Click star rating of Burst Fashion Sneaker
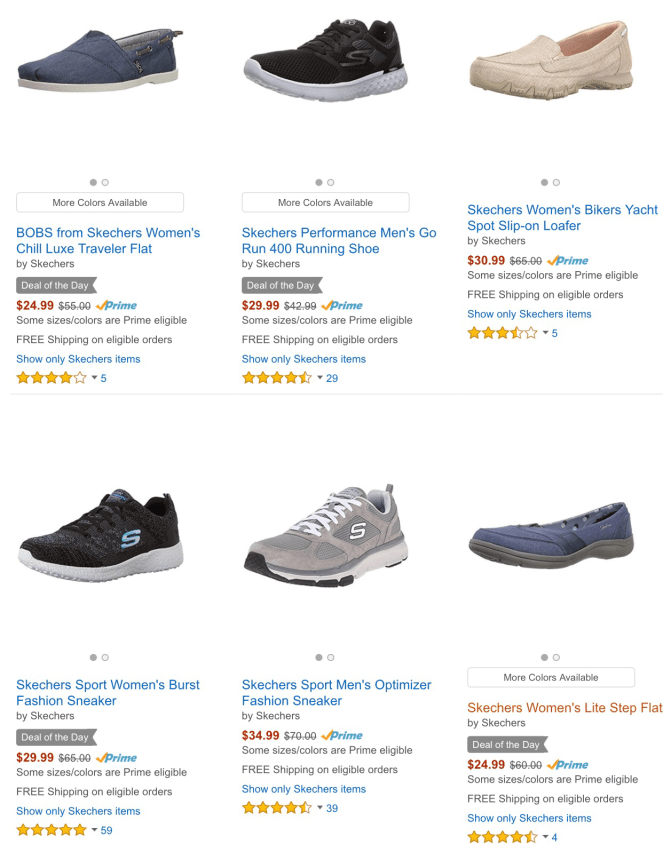The image size is (663, 844). click(x=51, y=830)
